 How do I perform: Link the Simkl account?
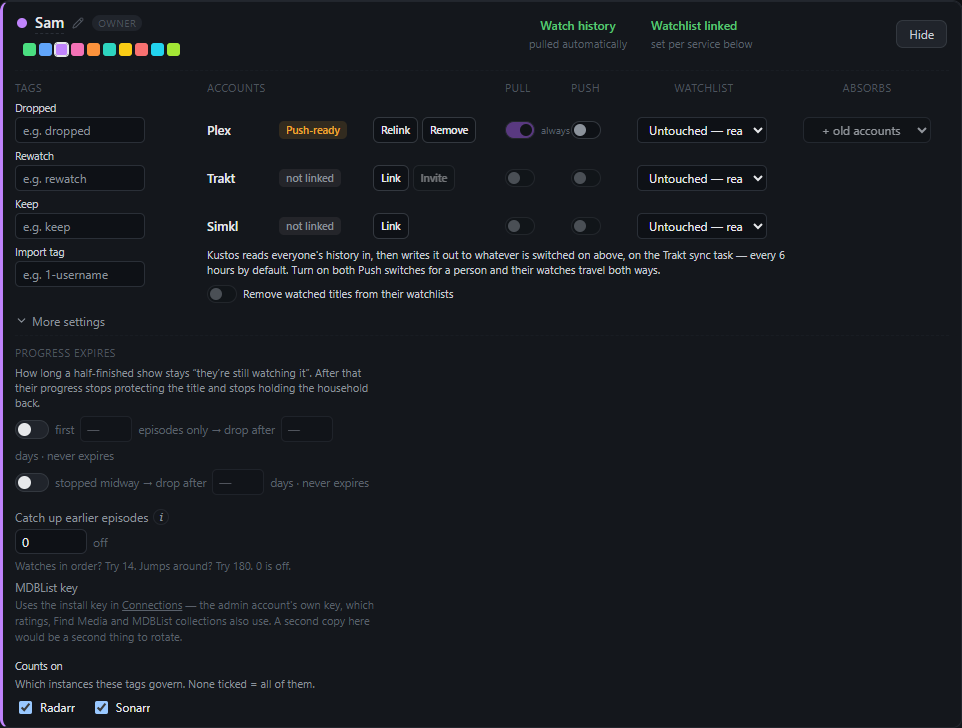tap(391, 226)
